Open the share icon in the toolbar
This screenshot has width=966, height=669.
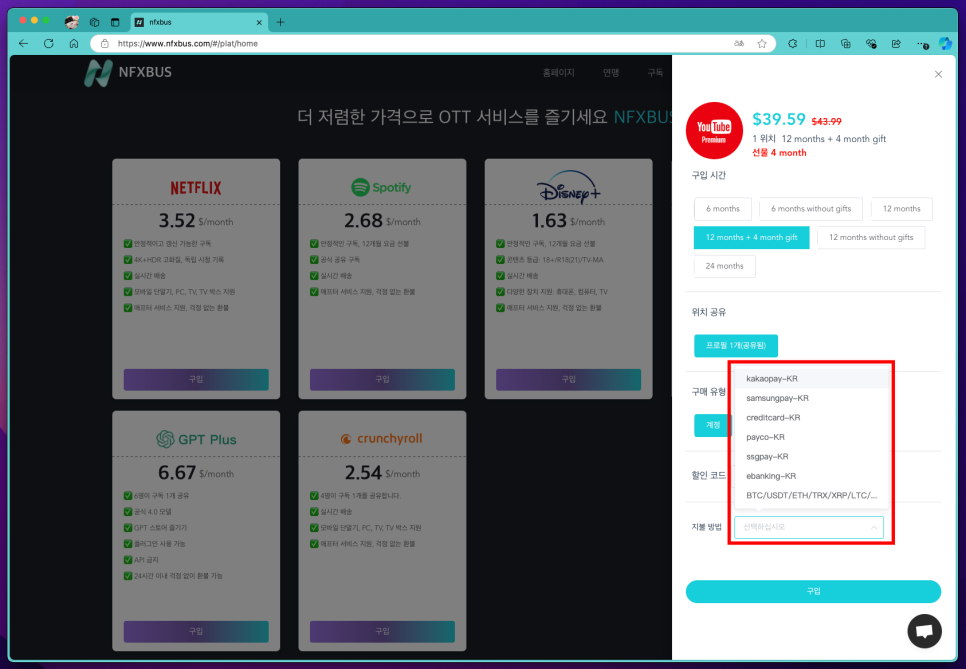click(896, 44)
